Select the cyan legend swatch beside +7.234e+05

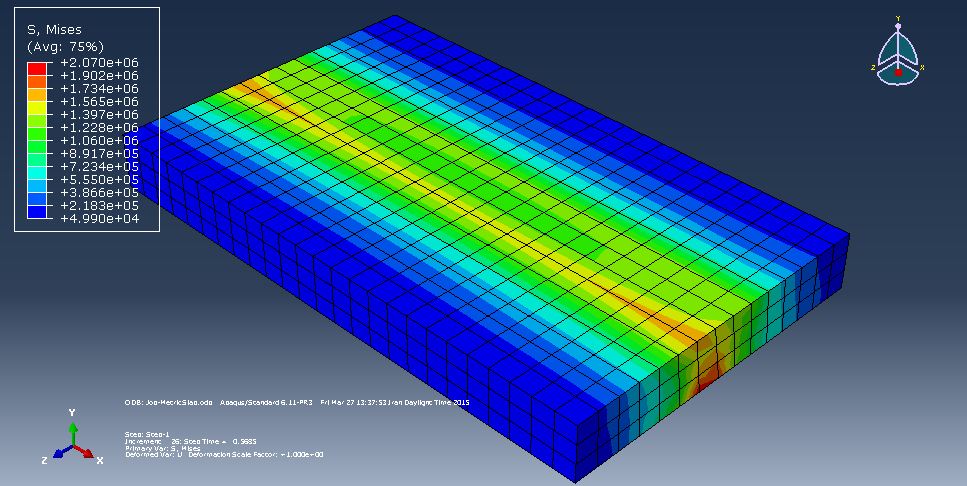point(36,173)
